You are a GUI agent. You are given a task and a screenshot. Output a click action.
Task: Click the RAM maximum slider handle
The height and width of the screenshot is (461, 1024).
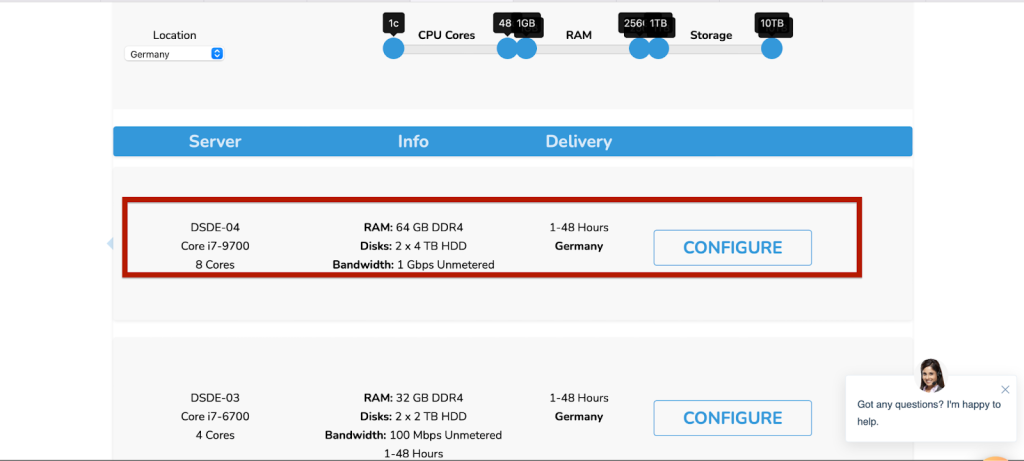point(639,48)
